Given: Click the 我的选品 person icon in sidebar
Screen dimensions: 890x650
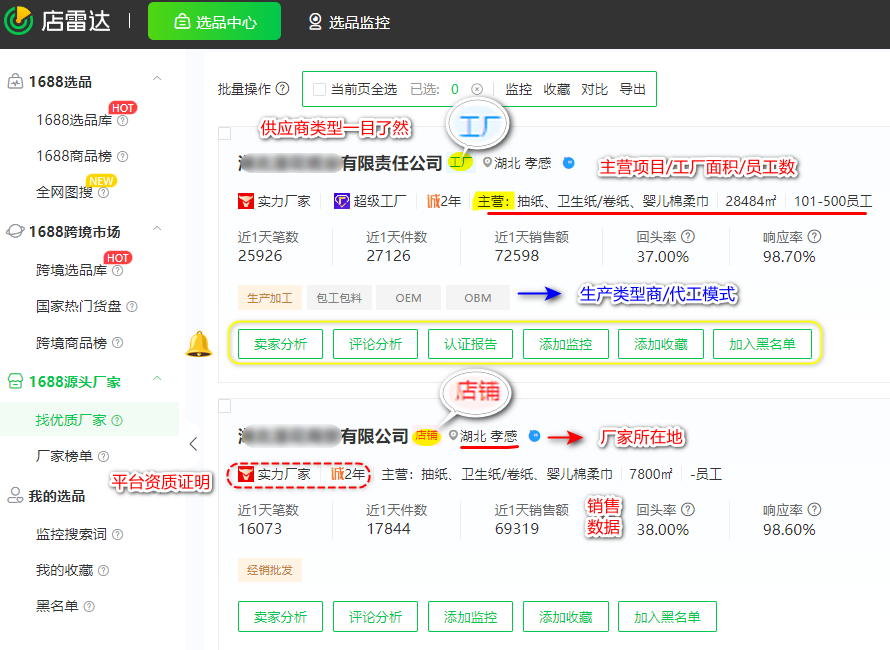Looking at the screenshot, I should coord(14,495).
